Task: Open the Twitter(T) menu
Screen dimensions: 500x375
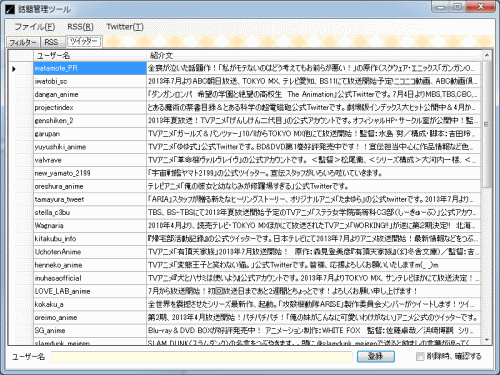Action: (125, 27)
